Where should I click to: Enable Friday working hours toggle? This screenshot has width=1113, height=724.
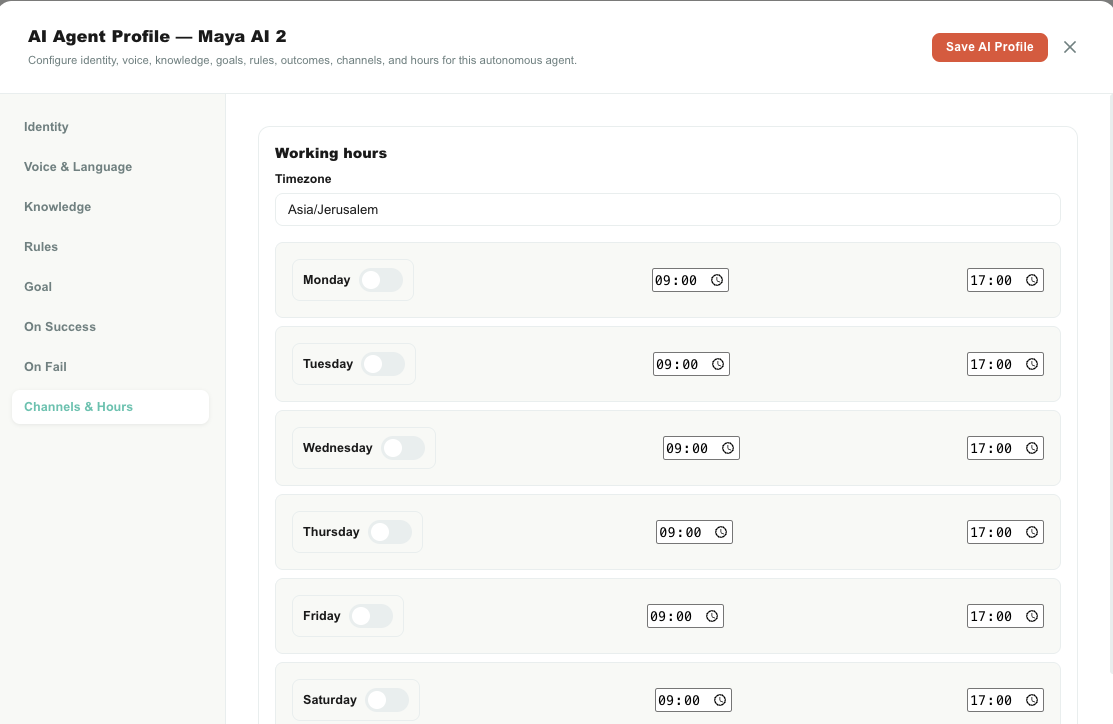click(371, 616)
